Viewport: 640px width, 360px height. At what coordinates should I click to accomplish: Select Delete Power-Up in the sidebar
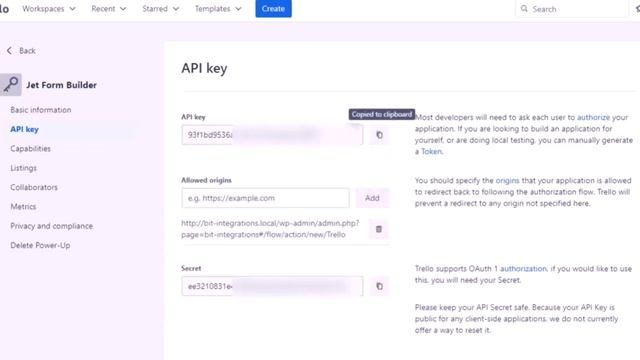click(40, 245)
